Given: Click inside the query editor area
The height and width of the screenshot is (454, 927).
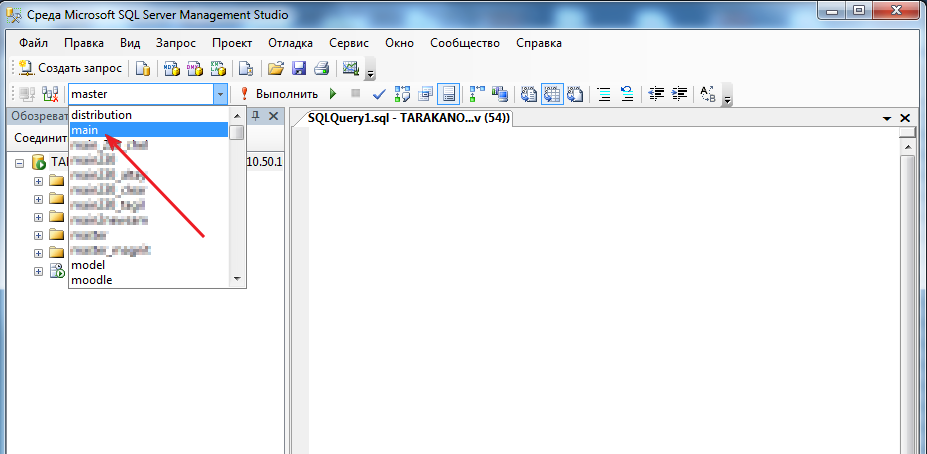Looking at the screenshot, I should click(x=603, y=290).
